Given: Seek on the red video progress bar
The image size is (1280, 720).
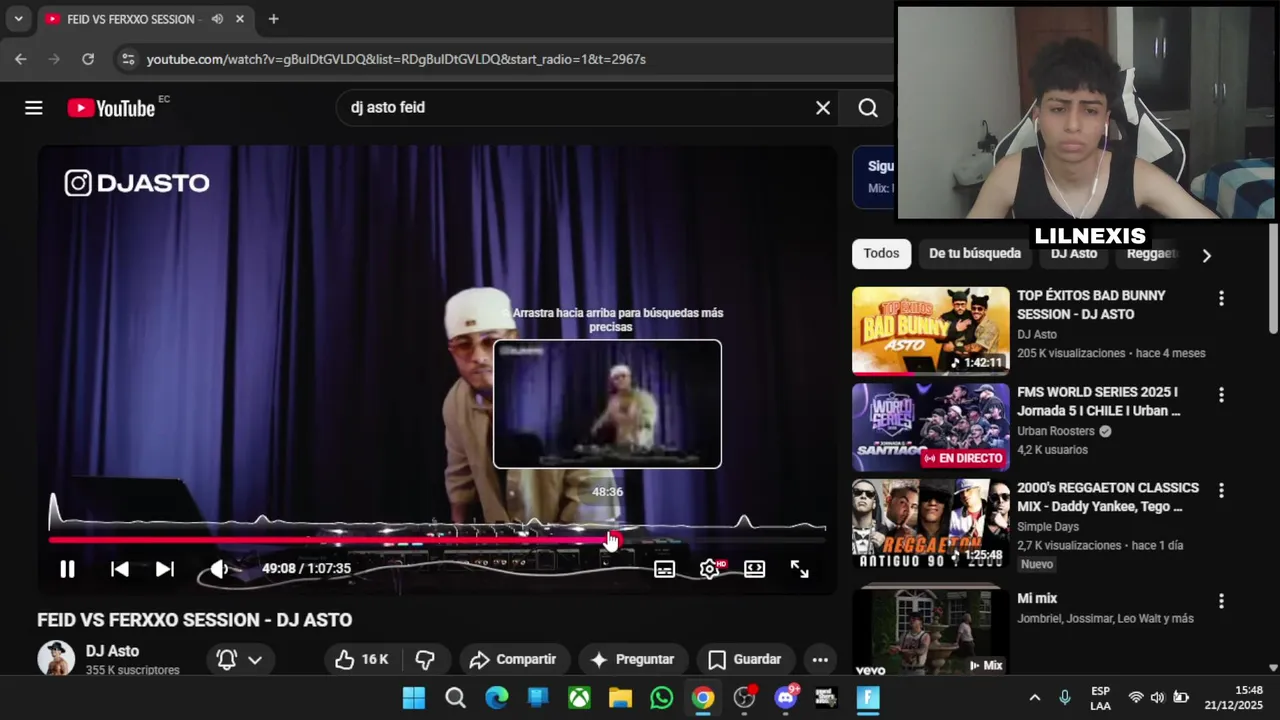Looking at the screenshot, I should coord(437,540).
